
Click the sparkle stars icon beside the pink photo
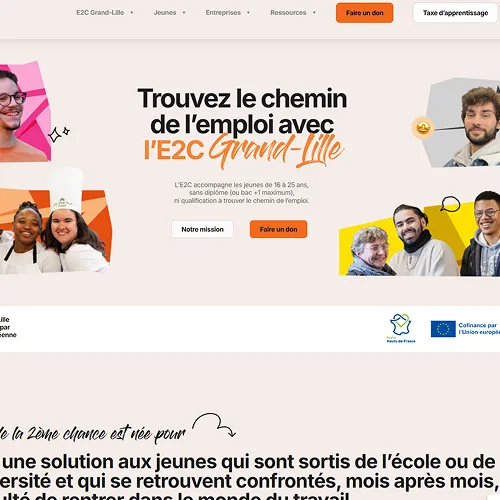pos(59,134)
